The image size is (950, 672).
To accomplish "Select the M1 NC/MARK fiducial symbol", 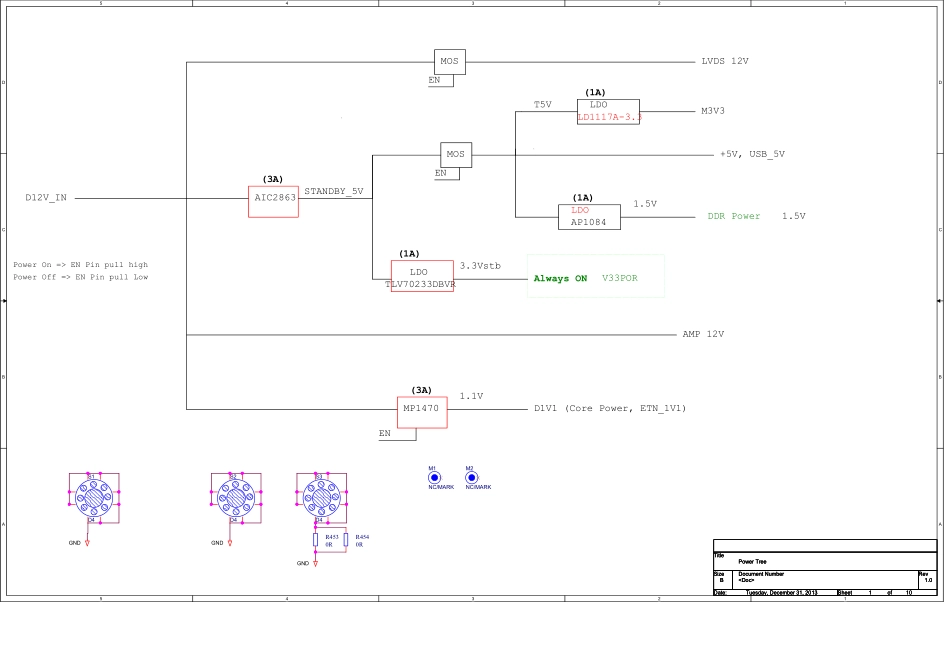I will click(x=434, y=478).
